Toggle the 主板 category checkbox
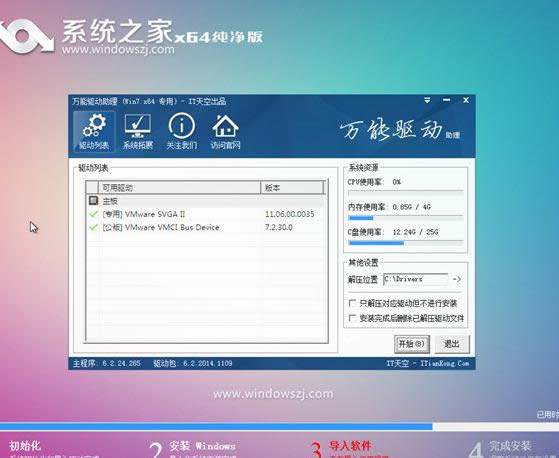The width and height of the screenshot is (559, 458). click(93, 201)
